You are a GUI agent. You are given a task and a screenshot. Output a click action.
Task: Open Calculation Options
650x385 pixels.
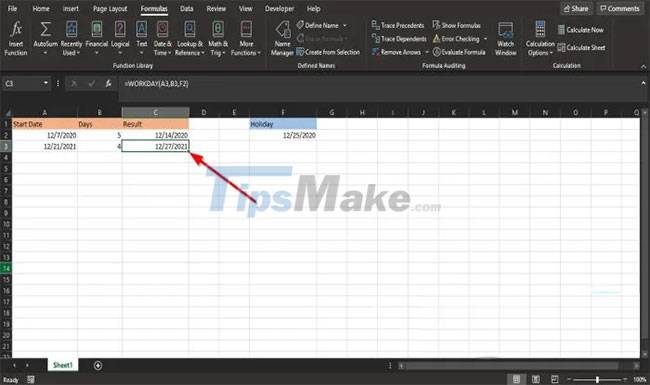click(540, 38)
